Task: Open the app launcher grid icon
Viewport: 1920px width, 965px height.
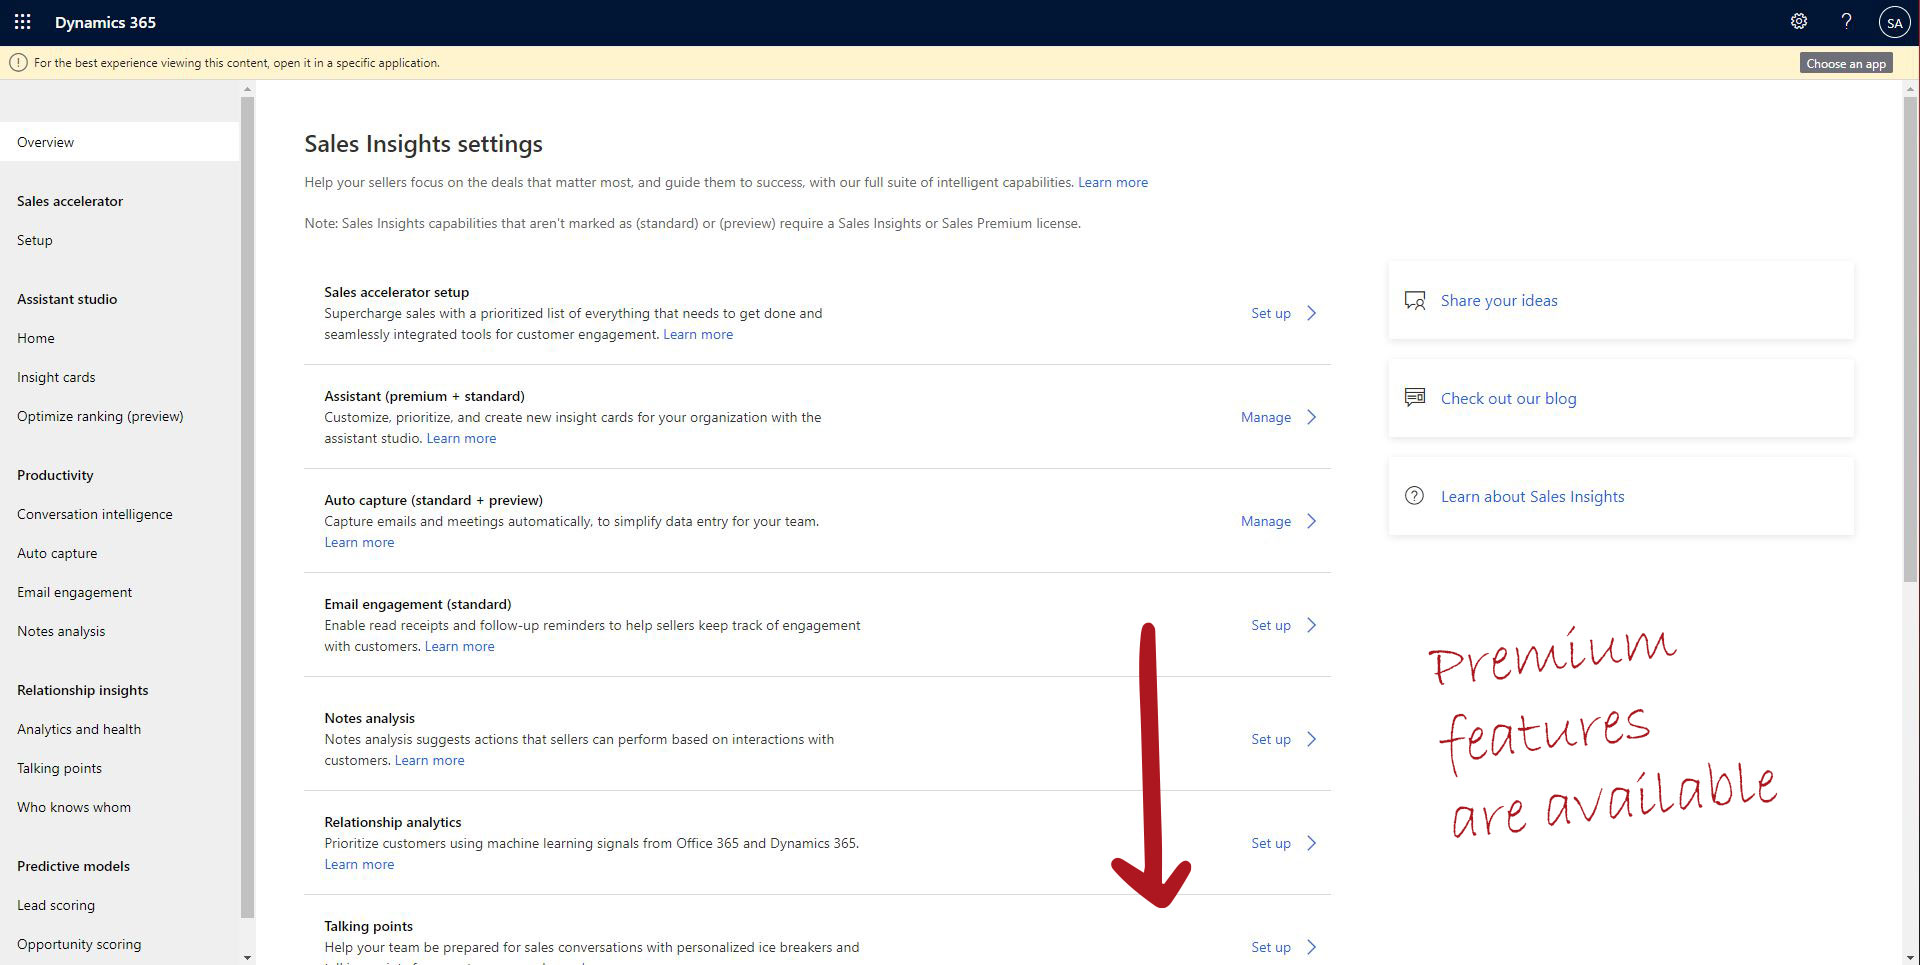Action: [x=22, y=21]
